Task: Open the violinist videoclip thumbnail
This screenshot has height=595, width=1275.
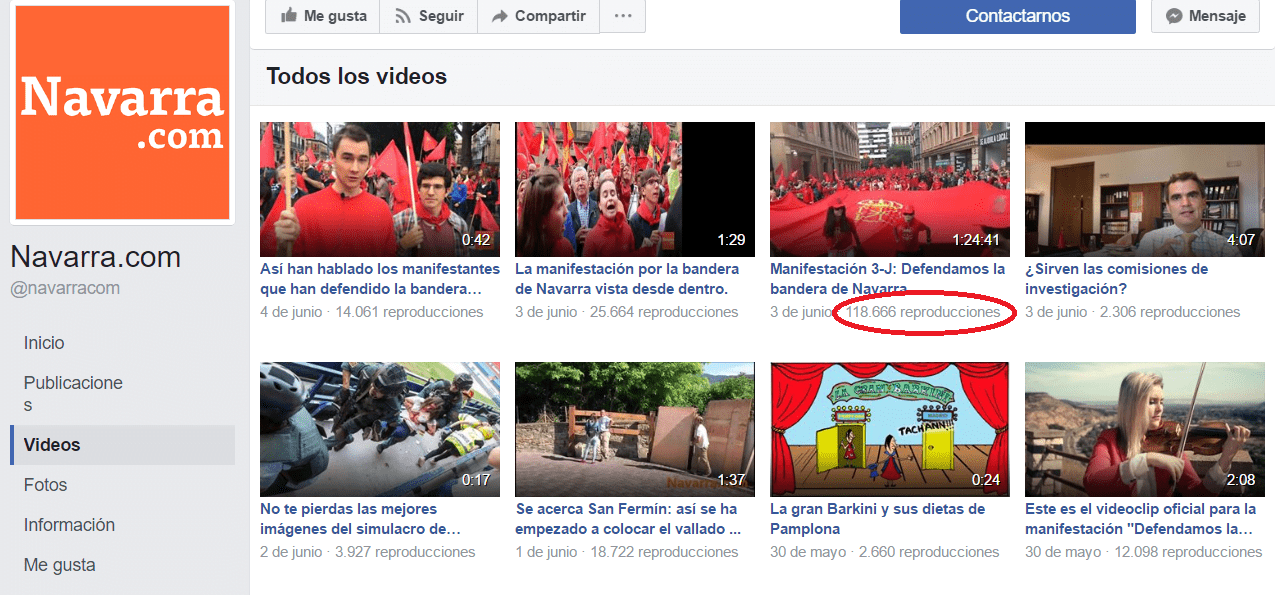Action: pyautogui.click(x=1145, y=429)
